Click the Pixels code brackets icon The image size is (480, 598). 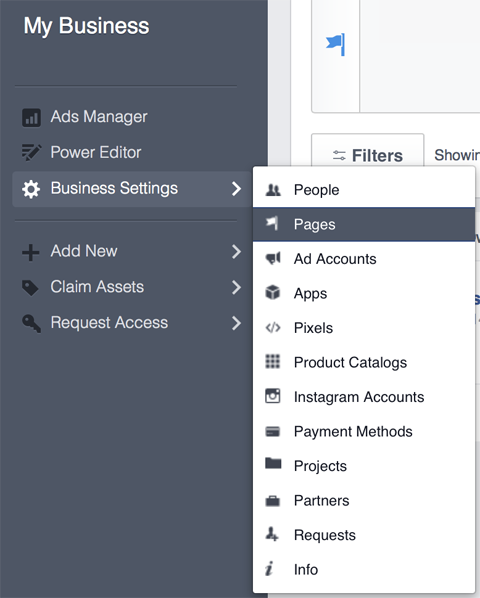click(x=273, y=328)
